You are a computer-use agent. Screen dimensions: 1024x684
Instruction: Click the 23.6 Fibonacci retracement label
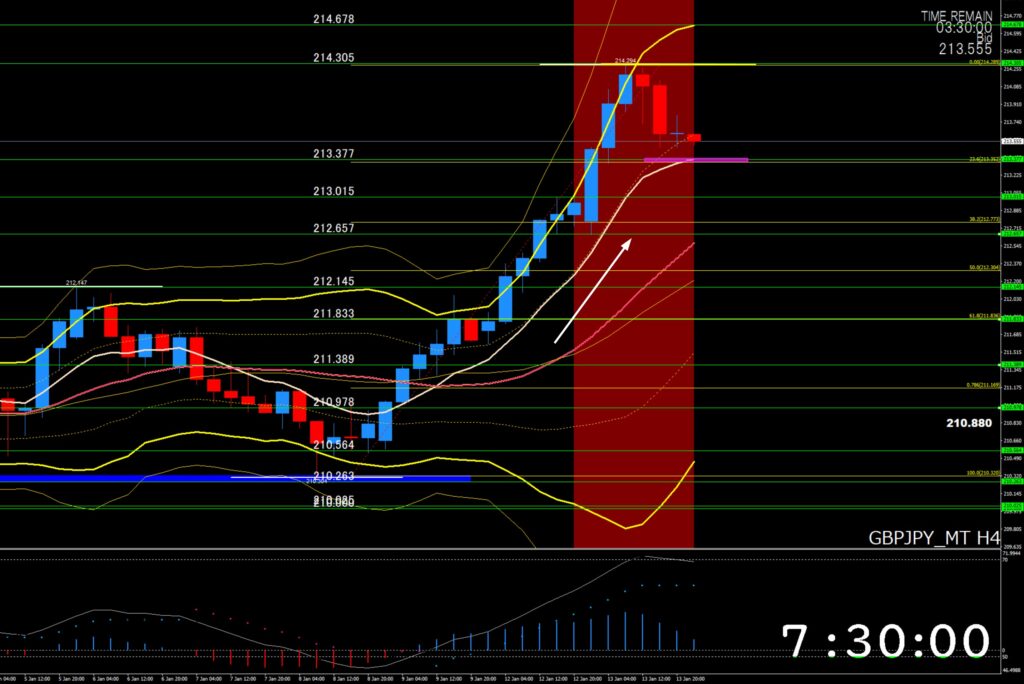click(984, 159)
